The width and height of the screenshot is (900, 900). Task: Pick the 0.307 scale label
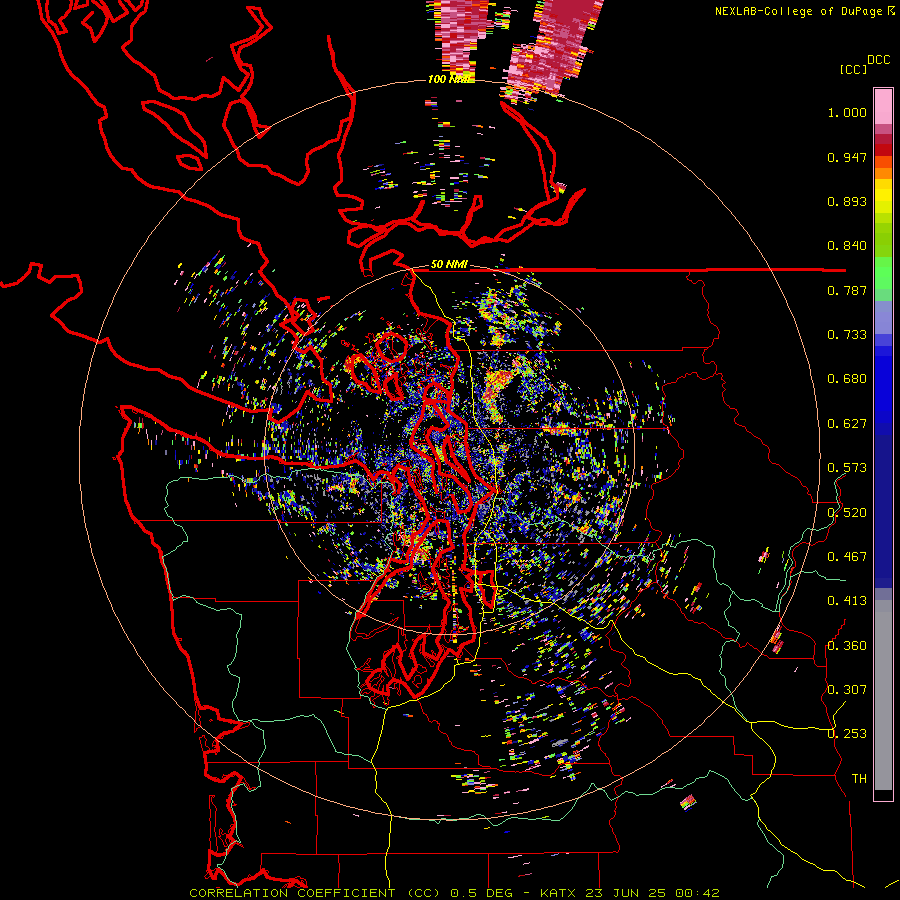pyautogui.click(x=847, y=690)
